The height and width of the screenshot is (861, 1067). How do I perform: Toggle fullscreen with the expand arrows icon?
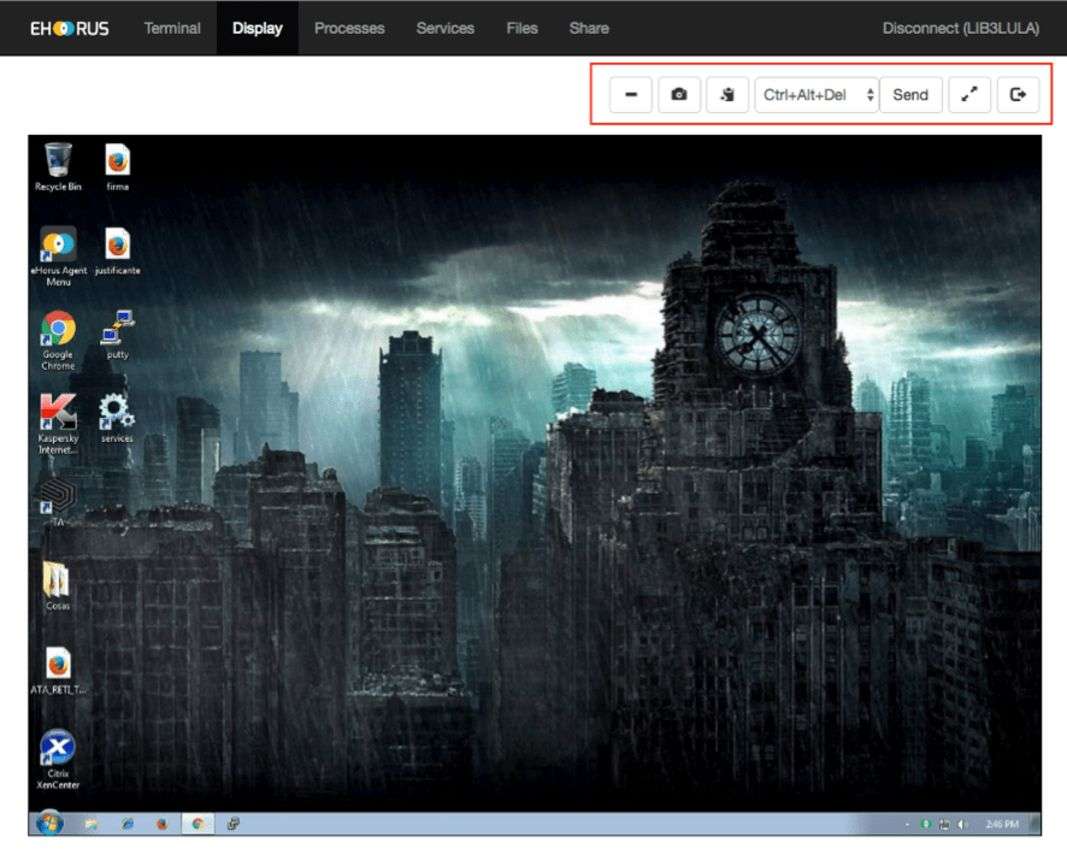(x=969, y=95)
